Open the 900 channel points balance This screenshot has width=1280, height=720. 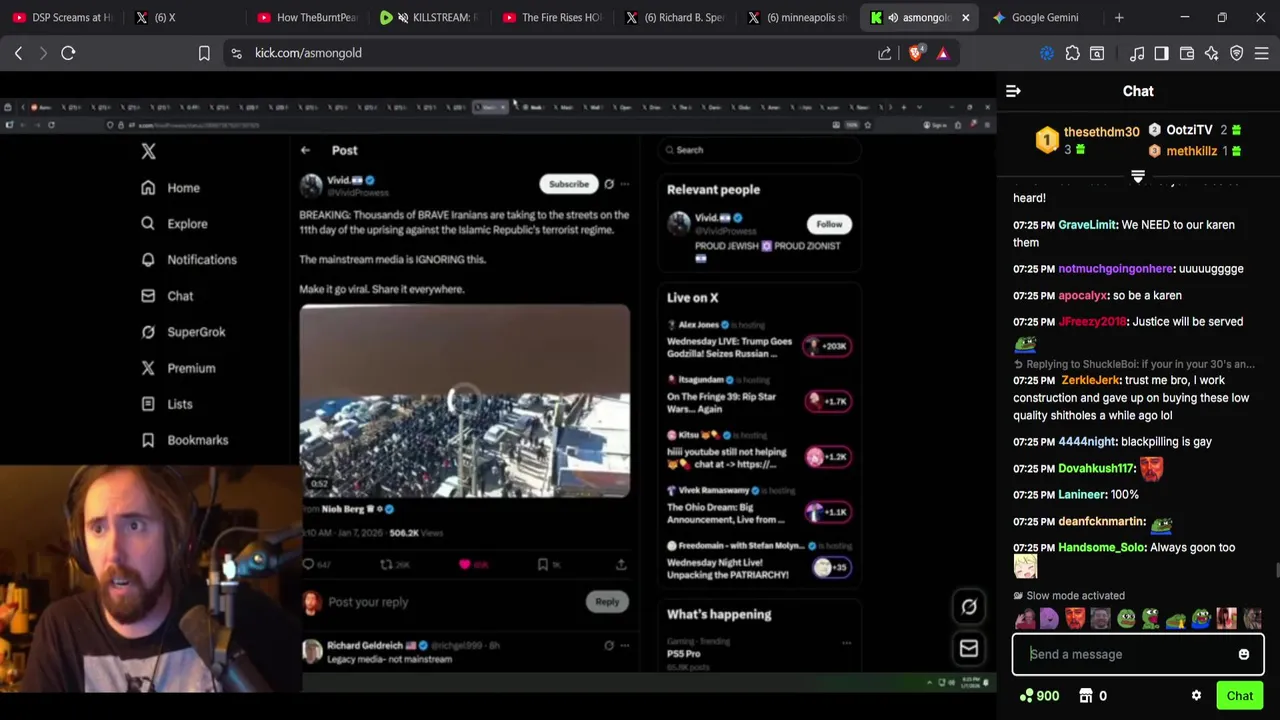click(x=1039, y=696)
